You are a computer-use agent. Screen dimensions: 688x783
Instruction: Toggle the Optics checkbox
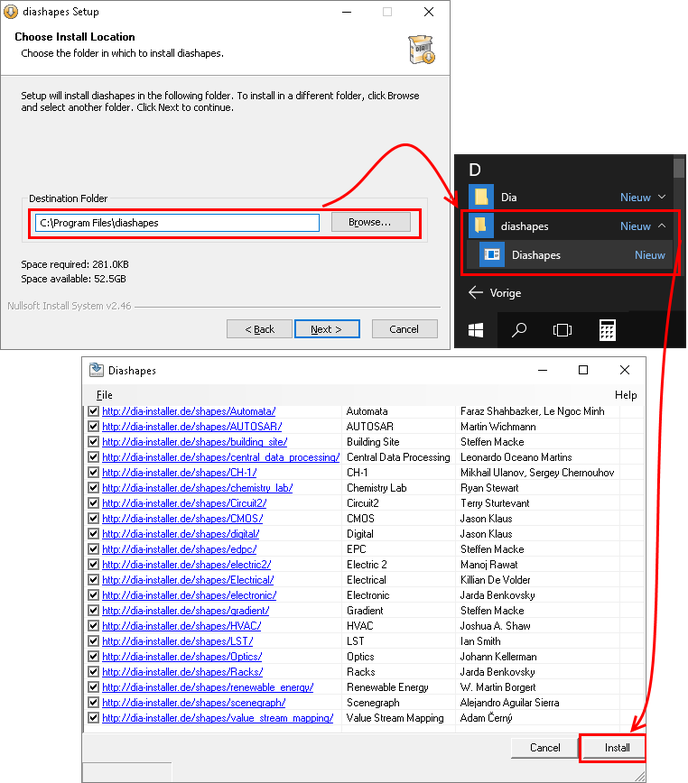[x=93, y=656]
